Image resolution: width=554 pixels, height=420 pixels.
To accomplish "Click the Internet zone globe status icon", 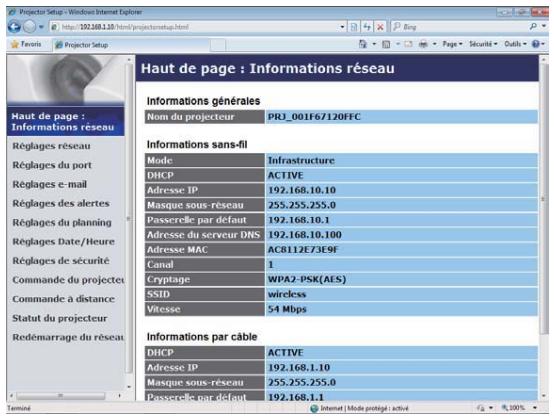I will coord(314,408).
